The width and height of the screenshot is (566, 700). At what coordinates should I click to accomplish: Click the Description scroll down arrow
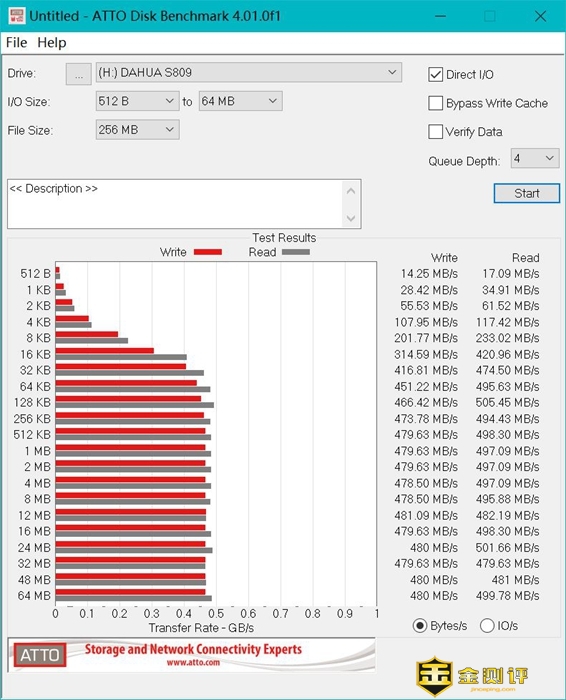pos(351,218)
